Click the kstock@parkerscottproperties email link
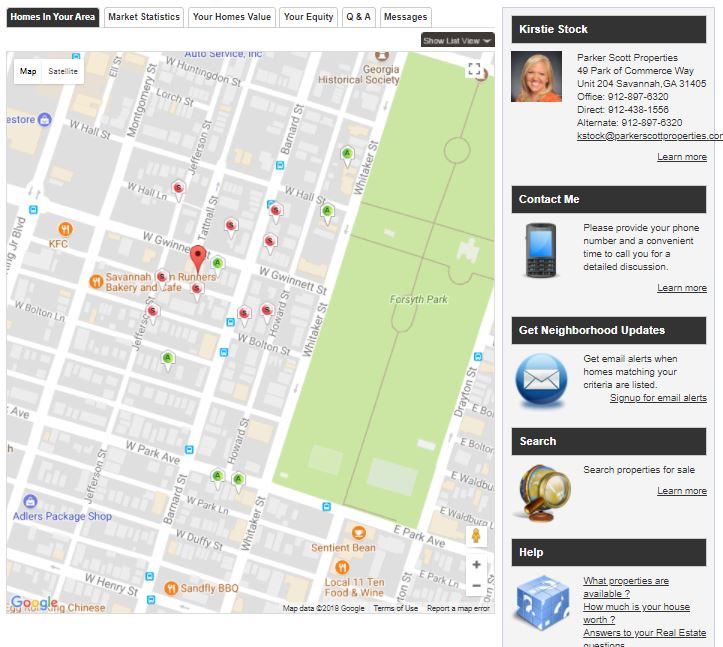This screenshot has width=723, height=647. [x=650, y=136]
